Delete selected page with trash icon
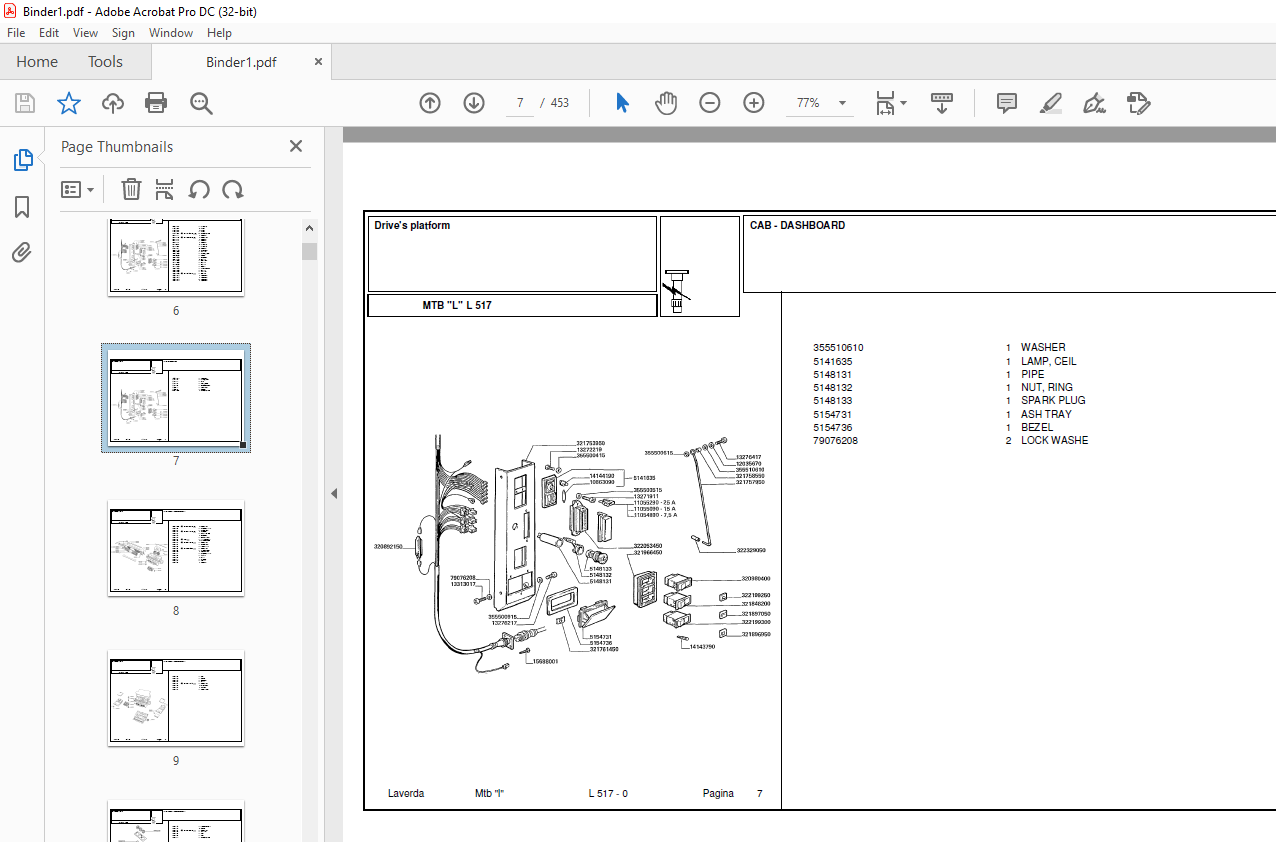1276x842 pixels. click(131, 189)
